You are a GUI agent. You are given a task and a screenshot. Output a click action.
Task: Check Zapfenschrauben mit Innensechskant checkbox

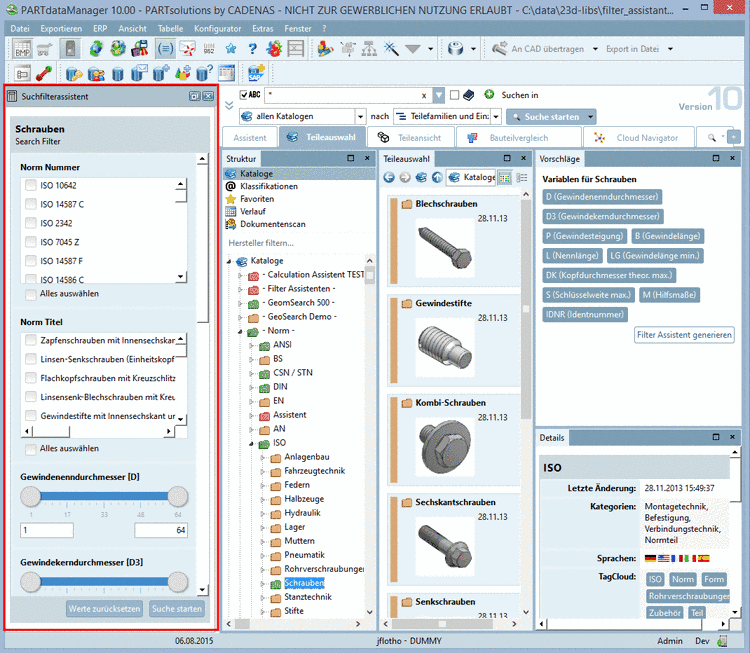click(31, 340)
